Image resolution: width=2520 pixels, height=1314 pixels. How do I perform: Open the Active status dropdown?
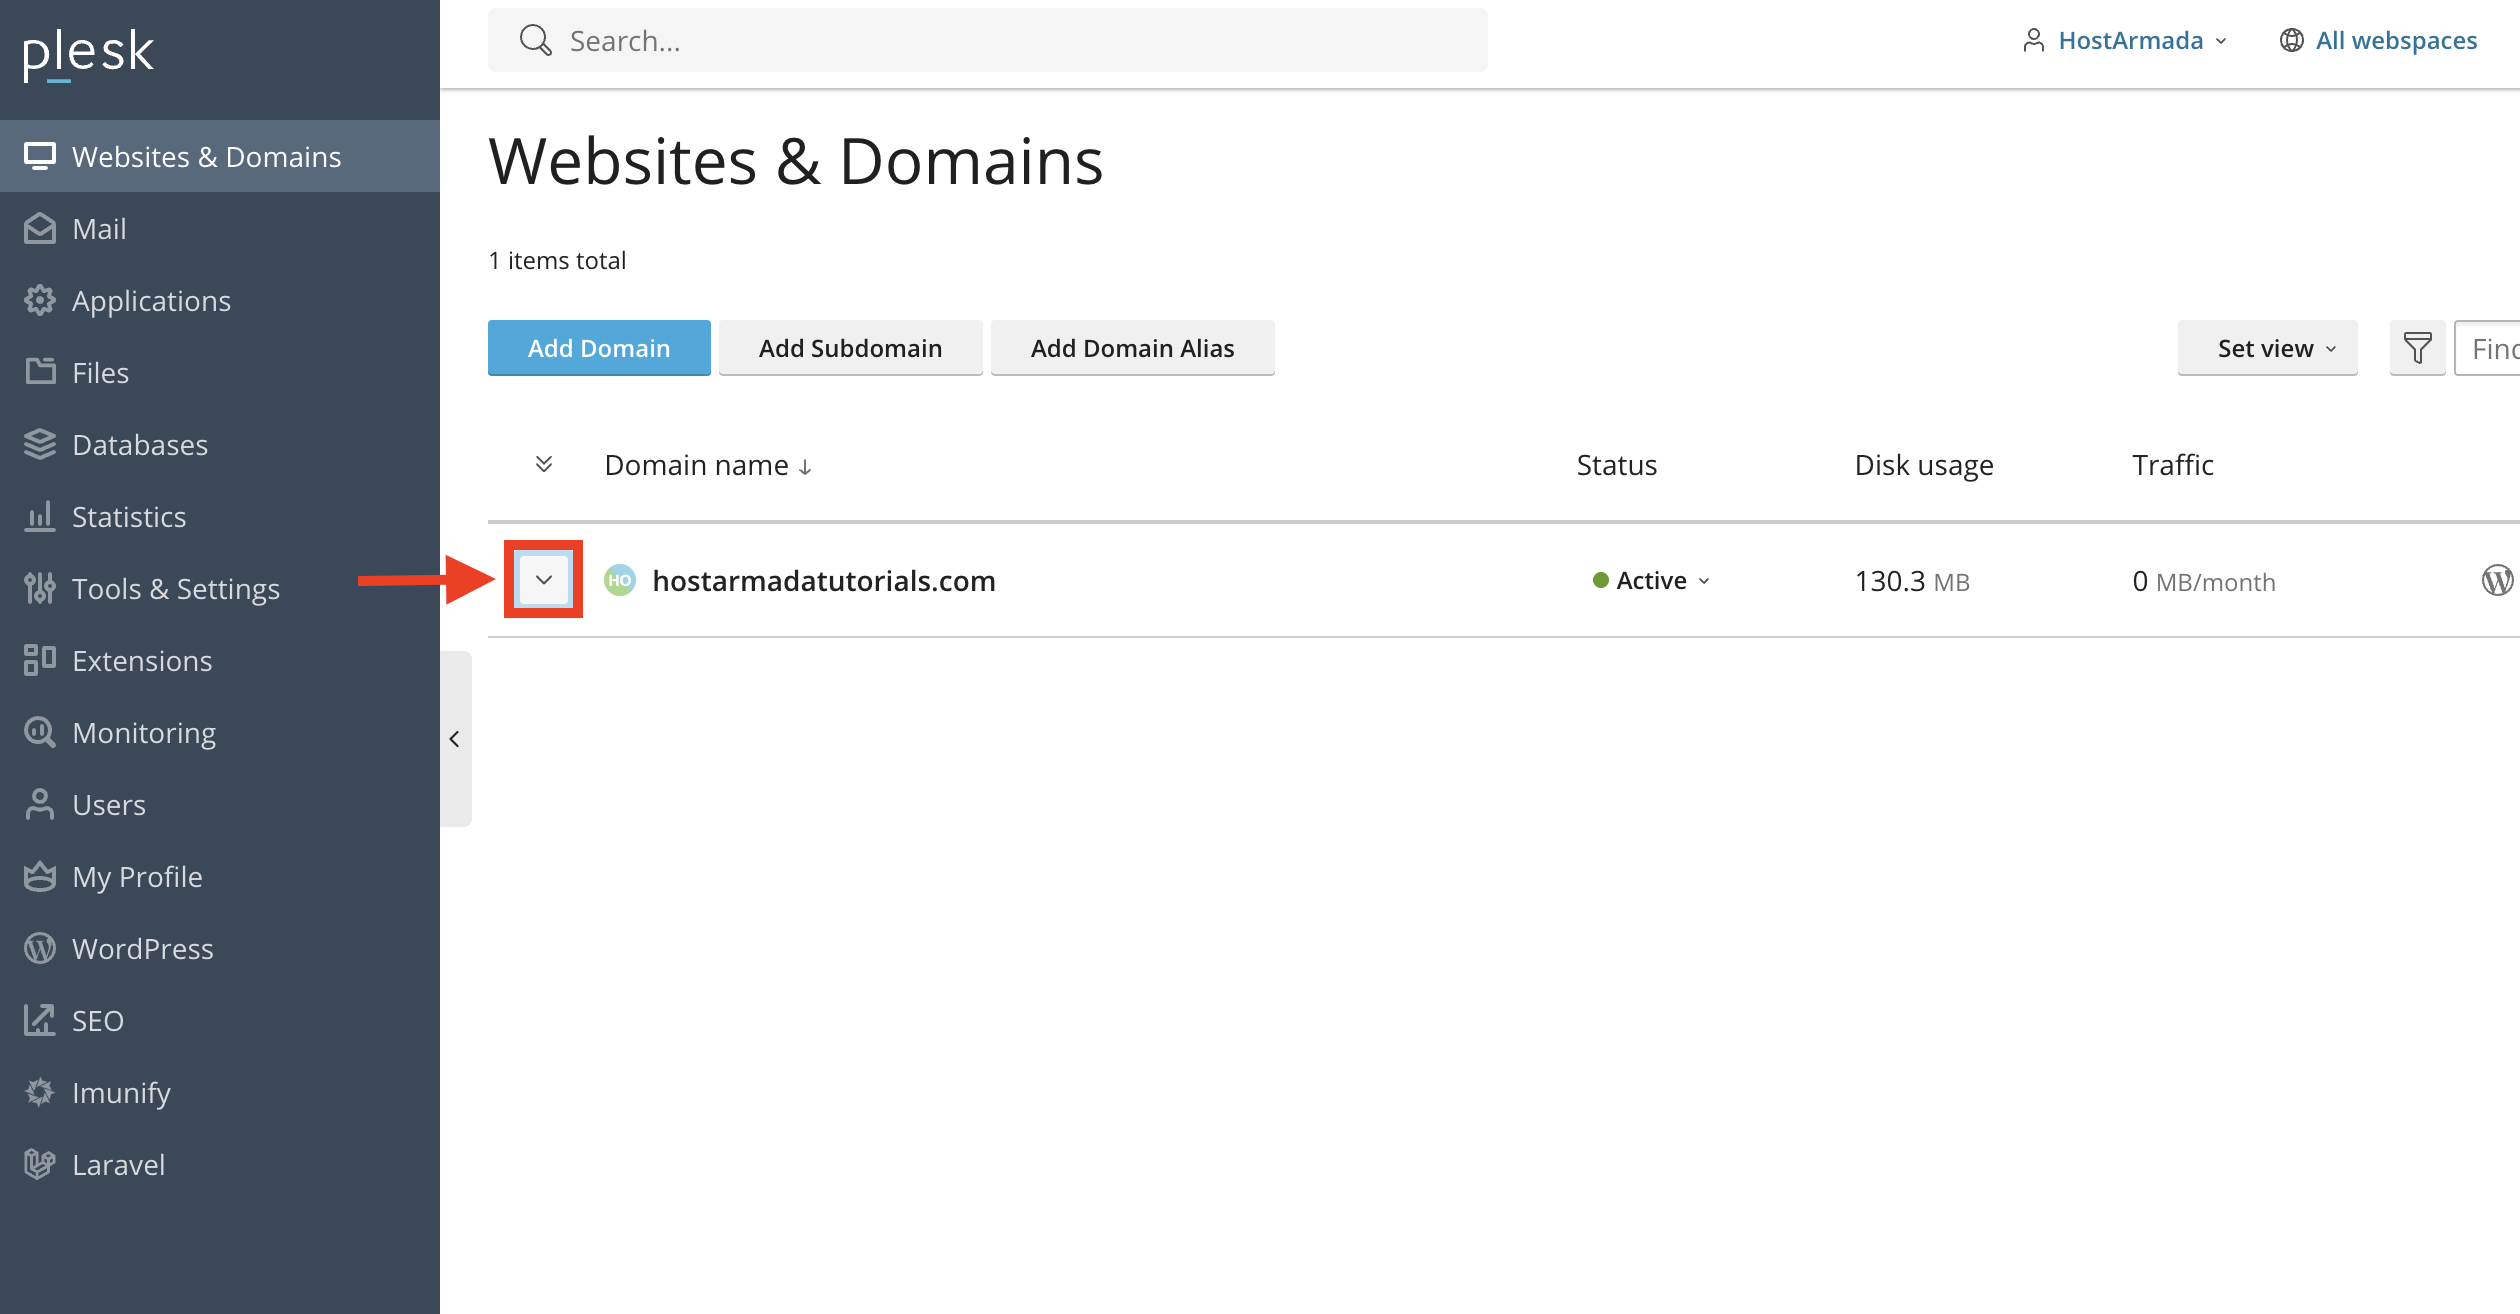(x=1652, y=580)
